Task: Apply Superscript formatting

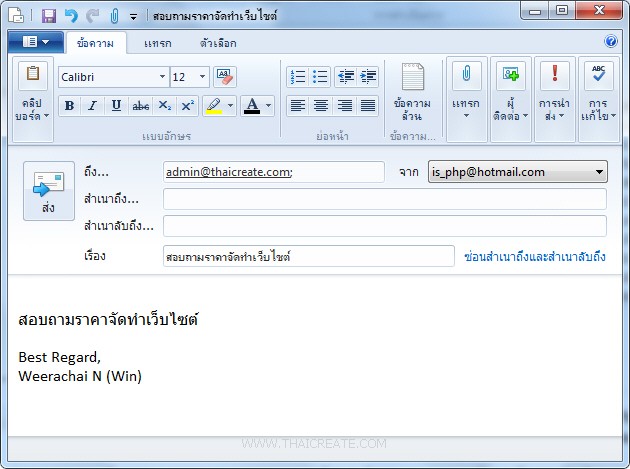Action: [x=187, y=106]
